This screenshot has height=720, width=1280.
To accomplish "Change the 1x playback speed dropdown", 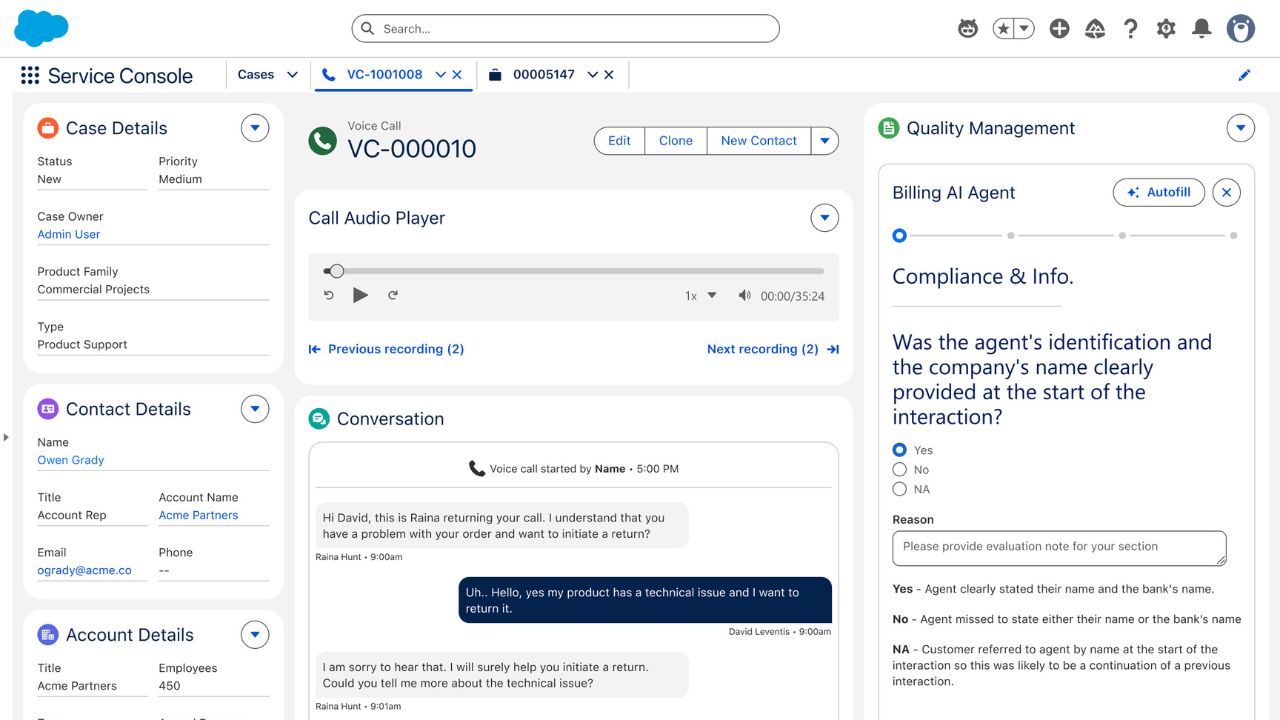I will point(701,296).
